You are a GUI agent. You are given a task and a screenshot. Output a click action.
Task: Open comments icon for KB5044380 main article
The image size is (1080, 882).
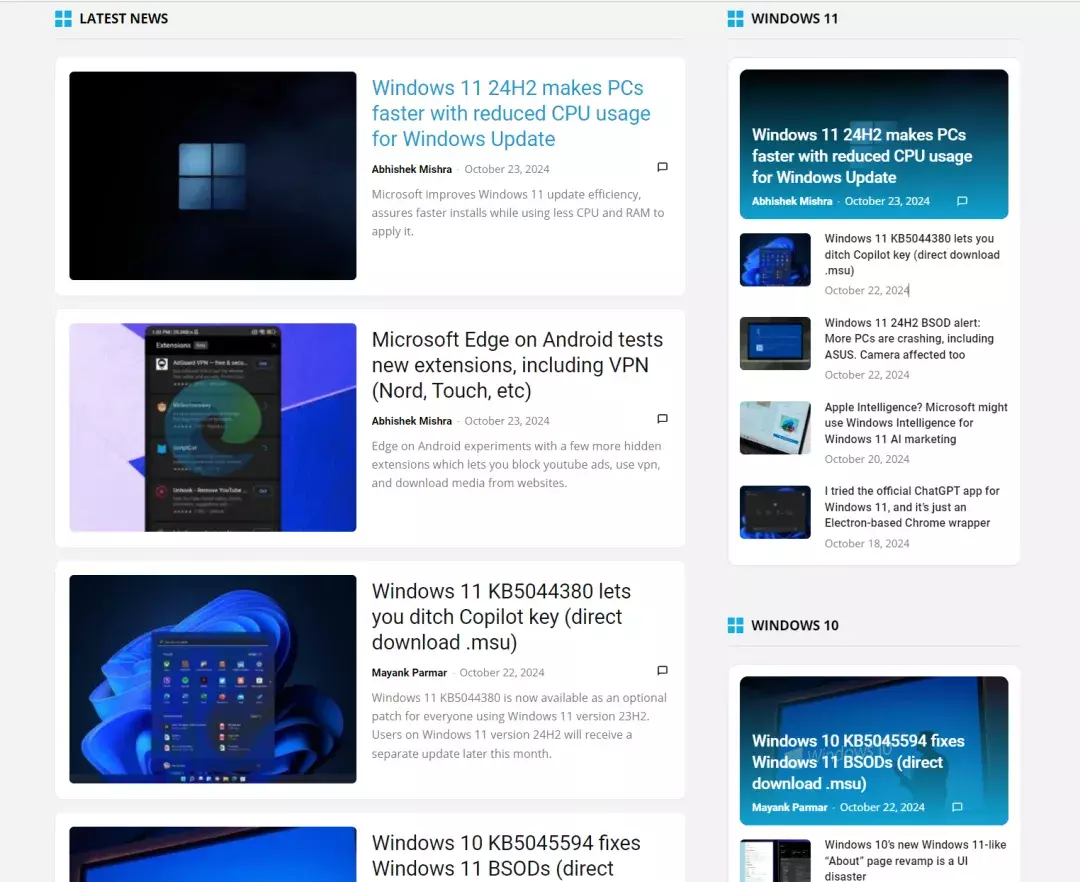click(662, 671)
